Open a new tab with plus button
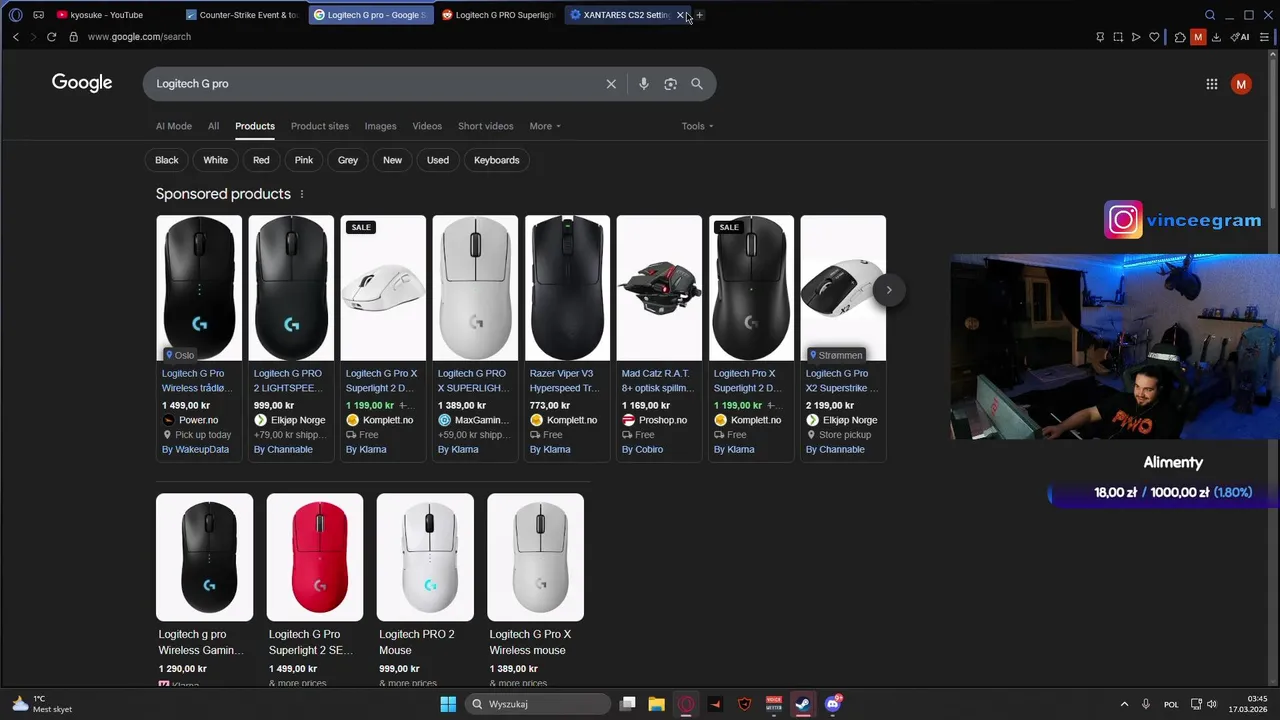Image resolution: width=1280 pixels, height=720 pixels. pyautogui.click(x=699, y=15)
